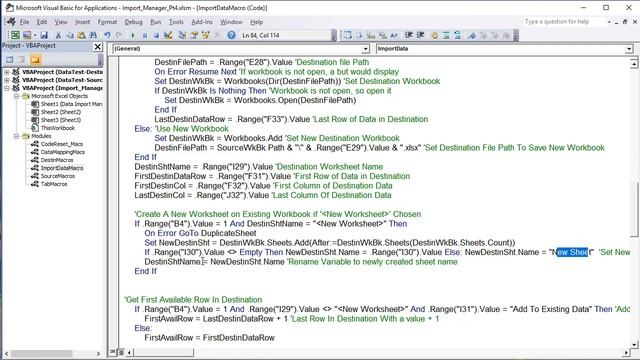Click the Insert UserForm icon
This screenshot has height=360, width=640.
(x=27, y=35)
